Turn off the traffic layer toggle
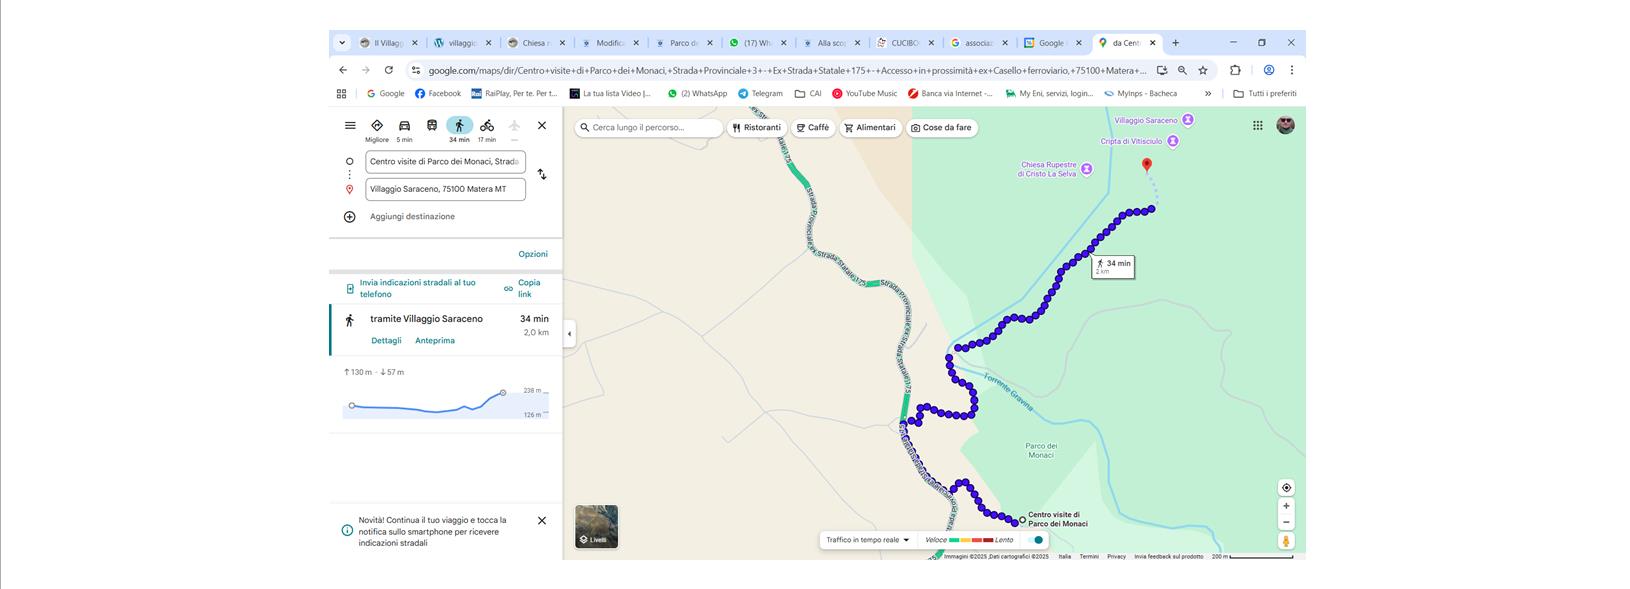1630x589 pixels. click(1036, 540)
